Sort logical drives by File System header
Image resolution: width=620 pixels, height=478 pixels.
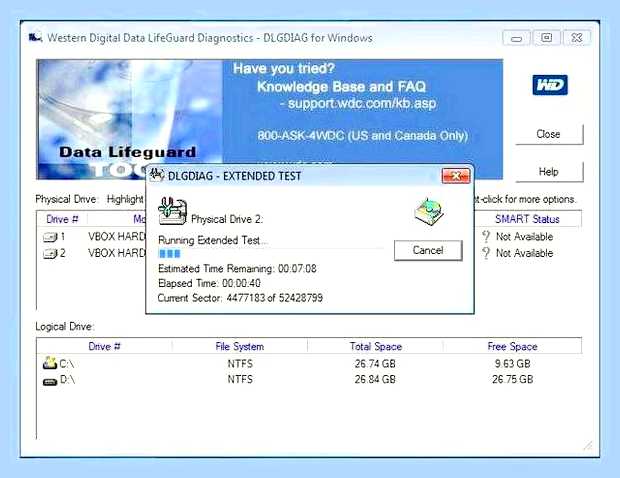pyautogui.click(x=240, y=346)
